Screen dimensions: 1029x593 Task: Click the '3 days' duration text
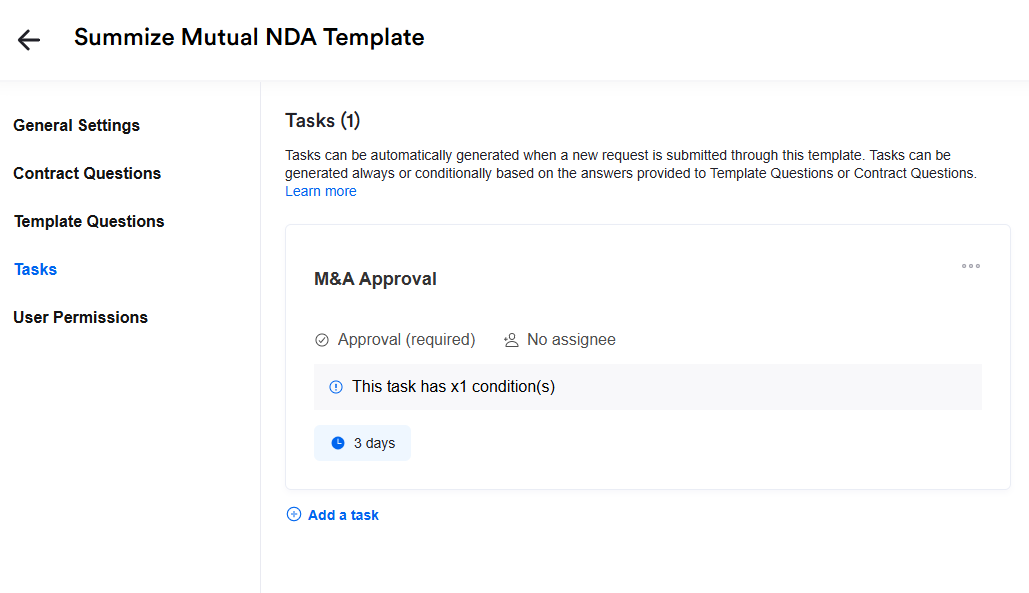(374, 443)
